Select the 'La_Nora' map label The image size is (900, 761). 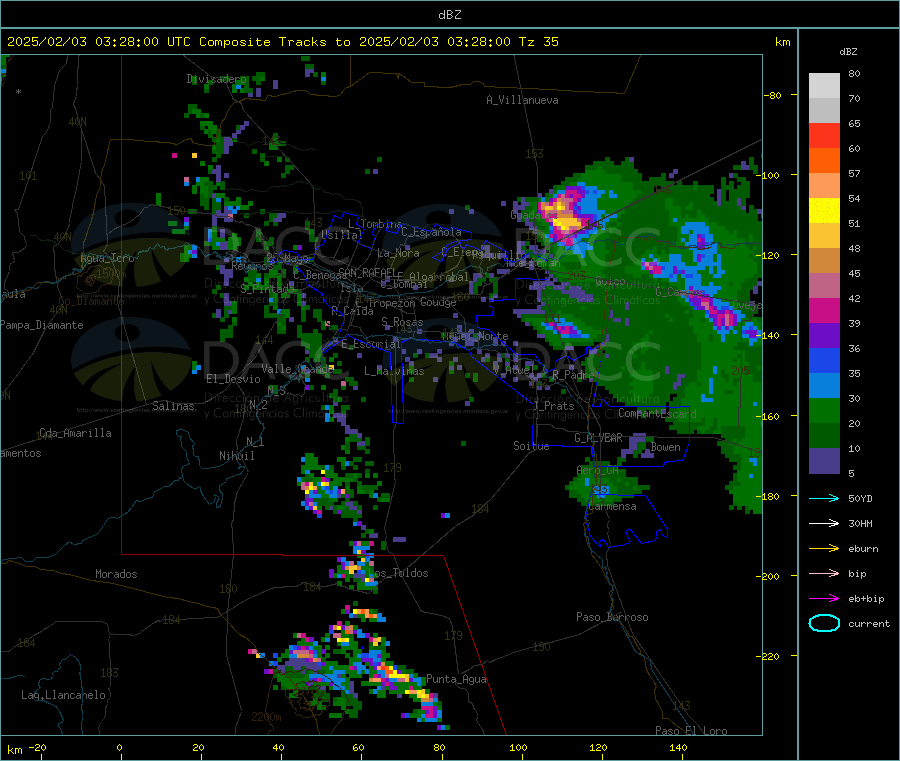pyautogui.click(x=398, y=253)
